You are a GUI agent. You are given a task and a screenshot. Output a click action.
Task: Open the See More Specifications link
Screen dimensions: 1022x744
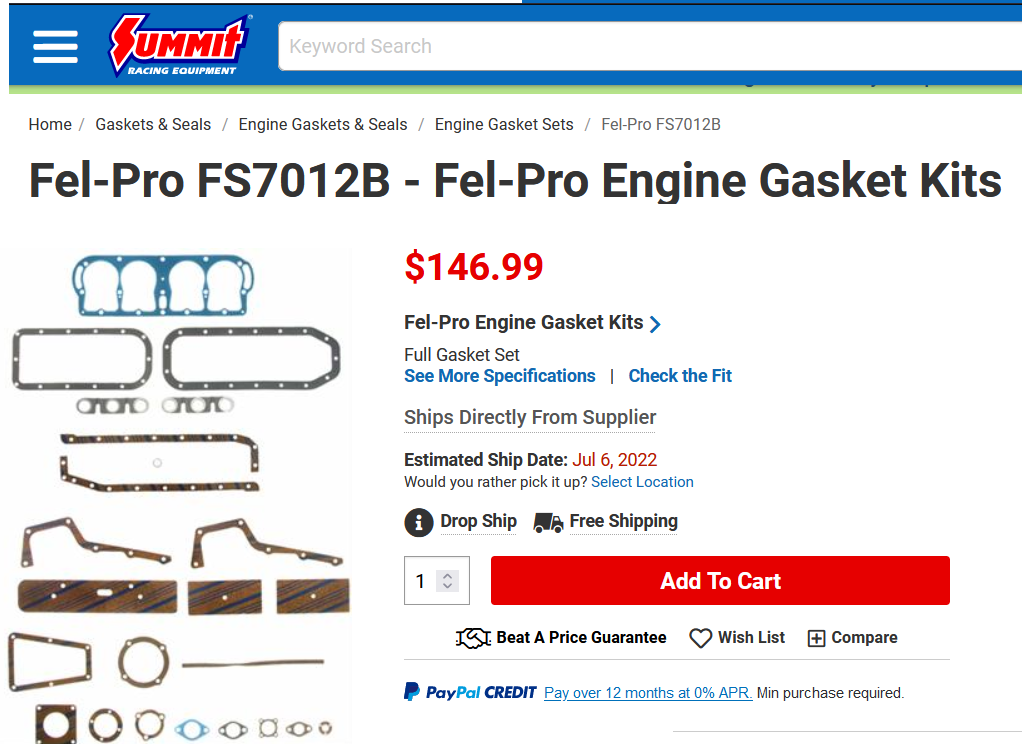(x=499, y=376)
